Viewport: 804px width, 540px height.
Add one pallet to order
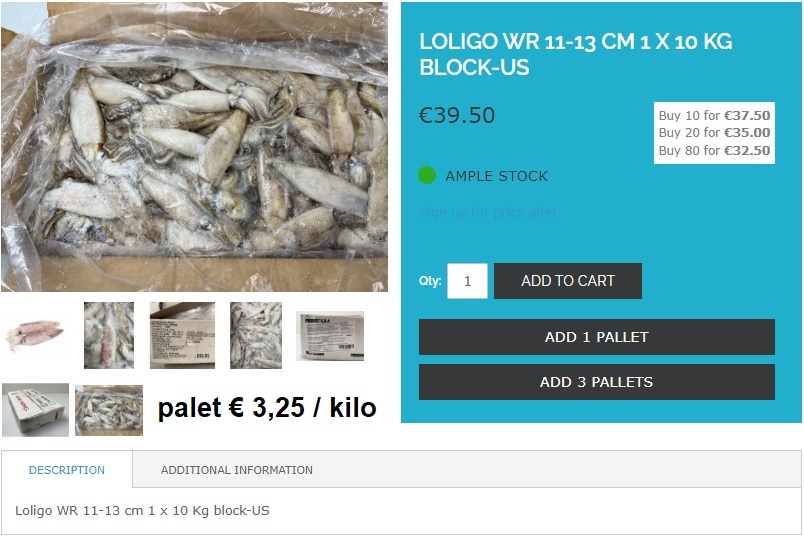click(596, 337)
